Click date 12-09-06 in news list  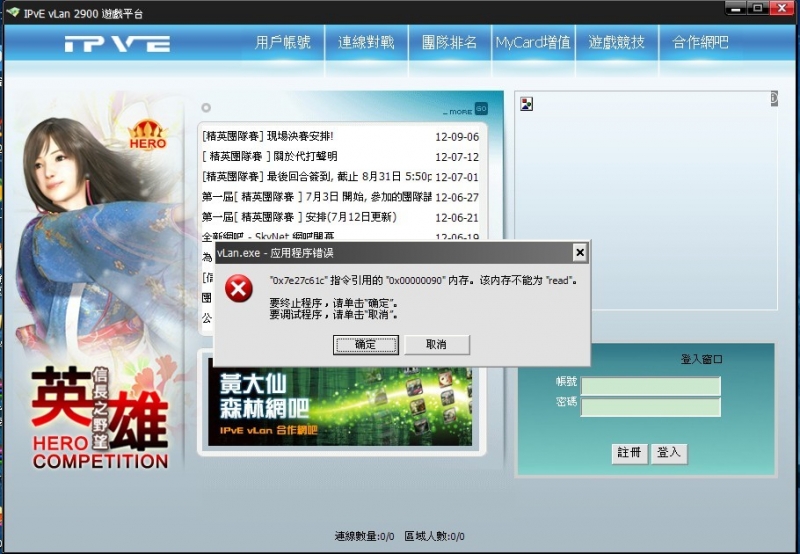point(457,137)
